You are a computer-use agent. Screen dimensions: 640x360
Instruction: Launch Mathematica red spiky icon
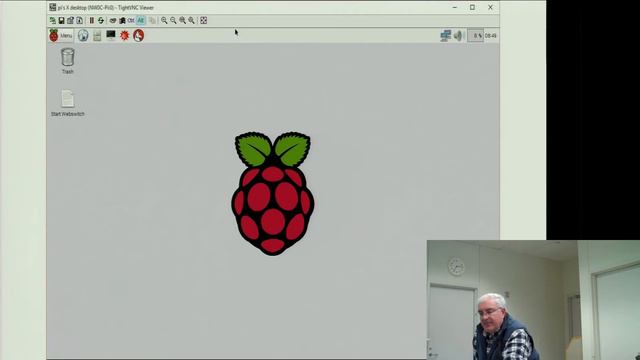pos(124,36)
